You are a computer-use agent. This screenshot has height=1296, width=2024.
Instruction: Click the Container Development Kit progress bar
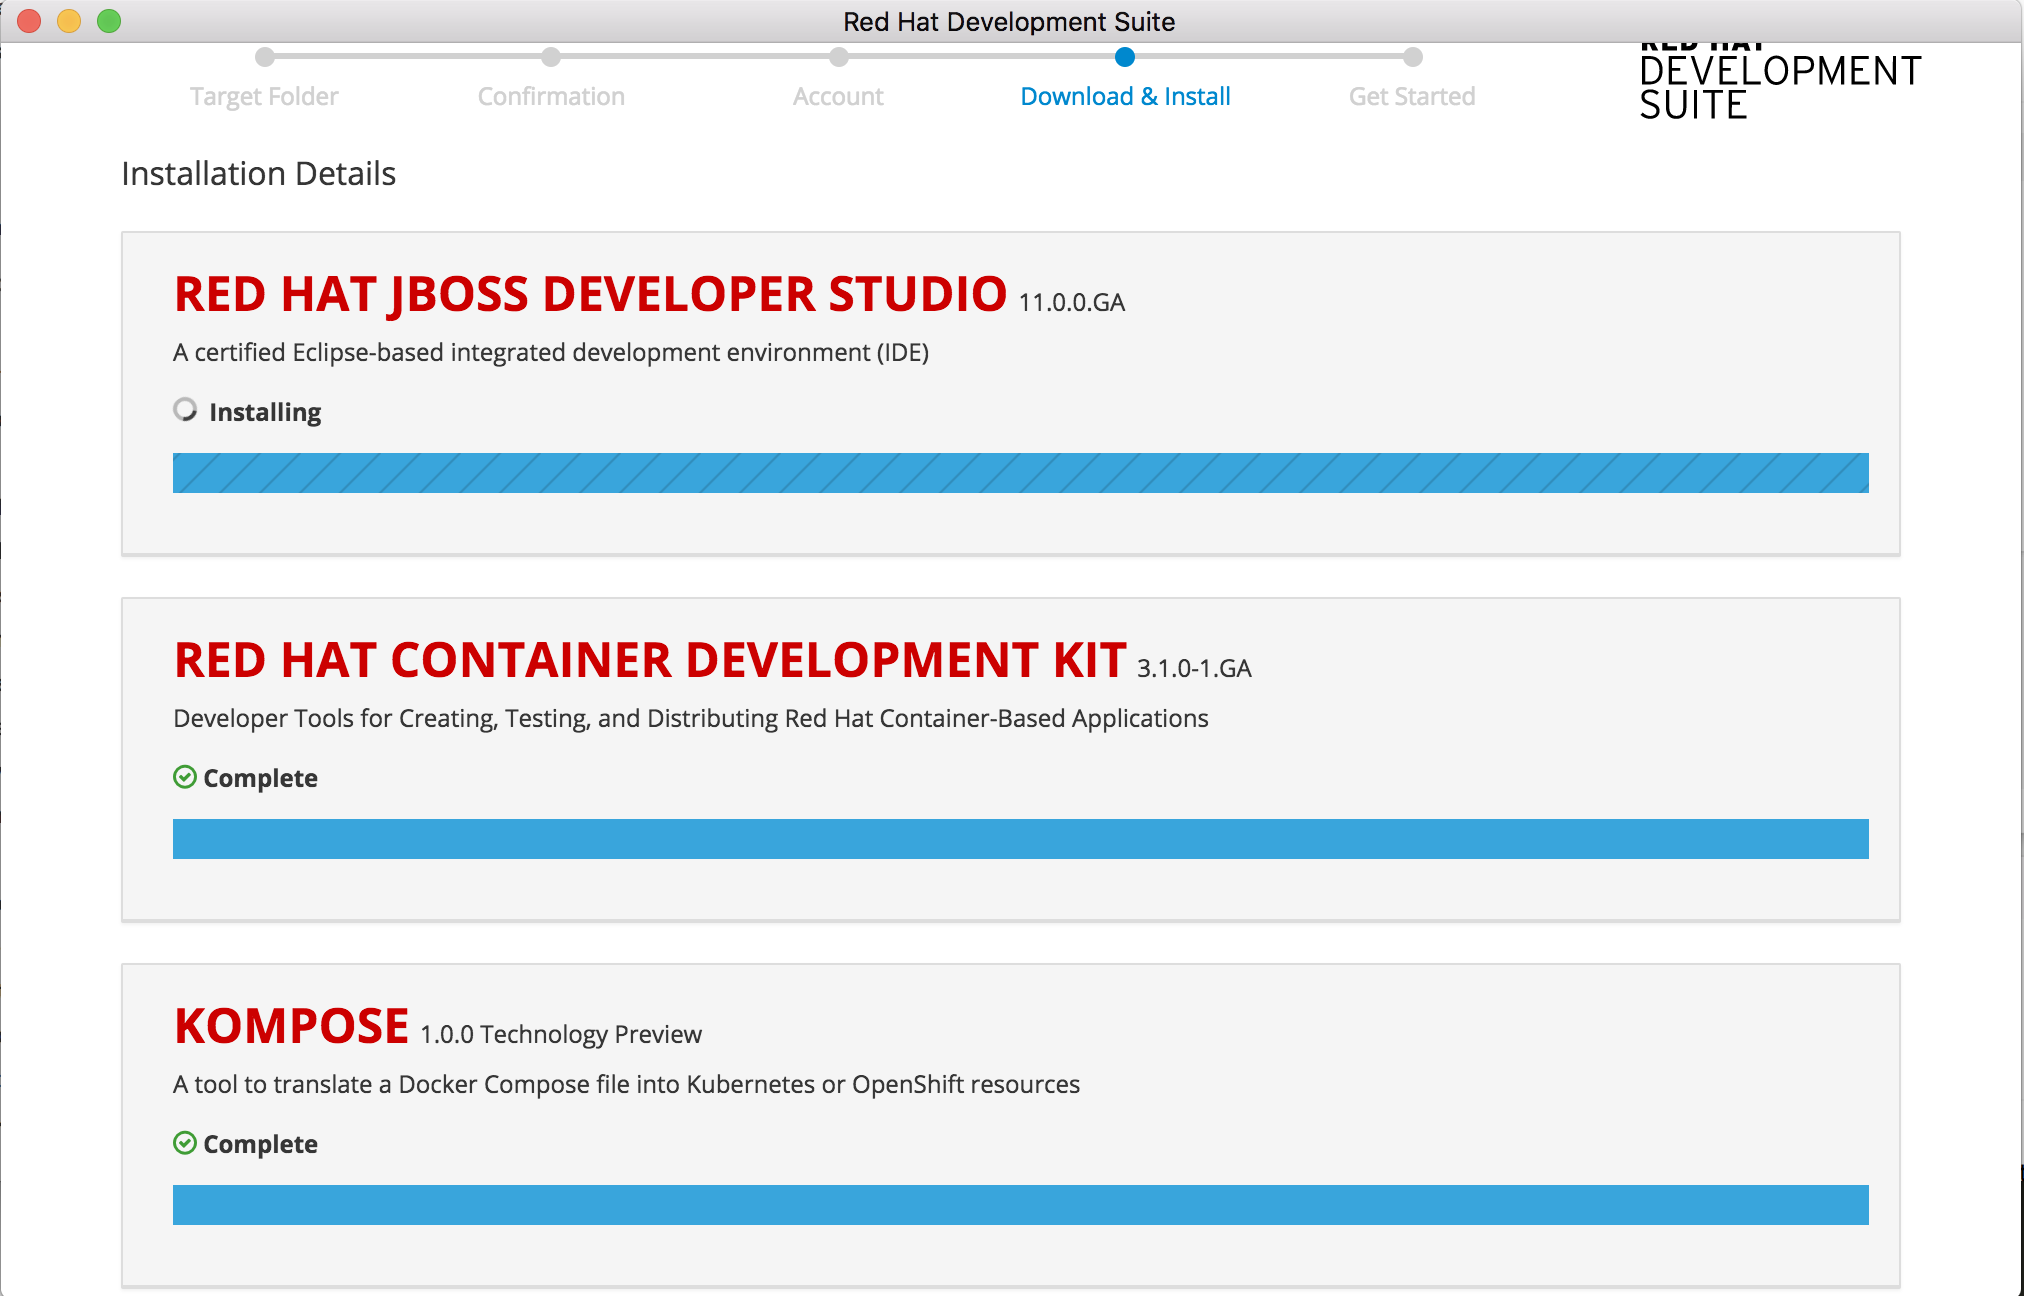point(1020,839)
